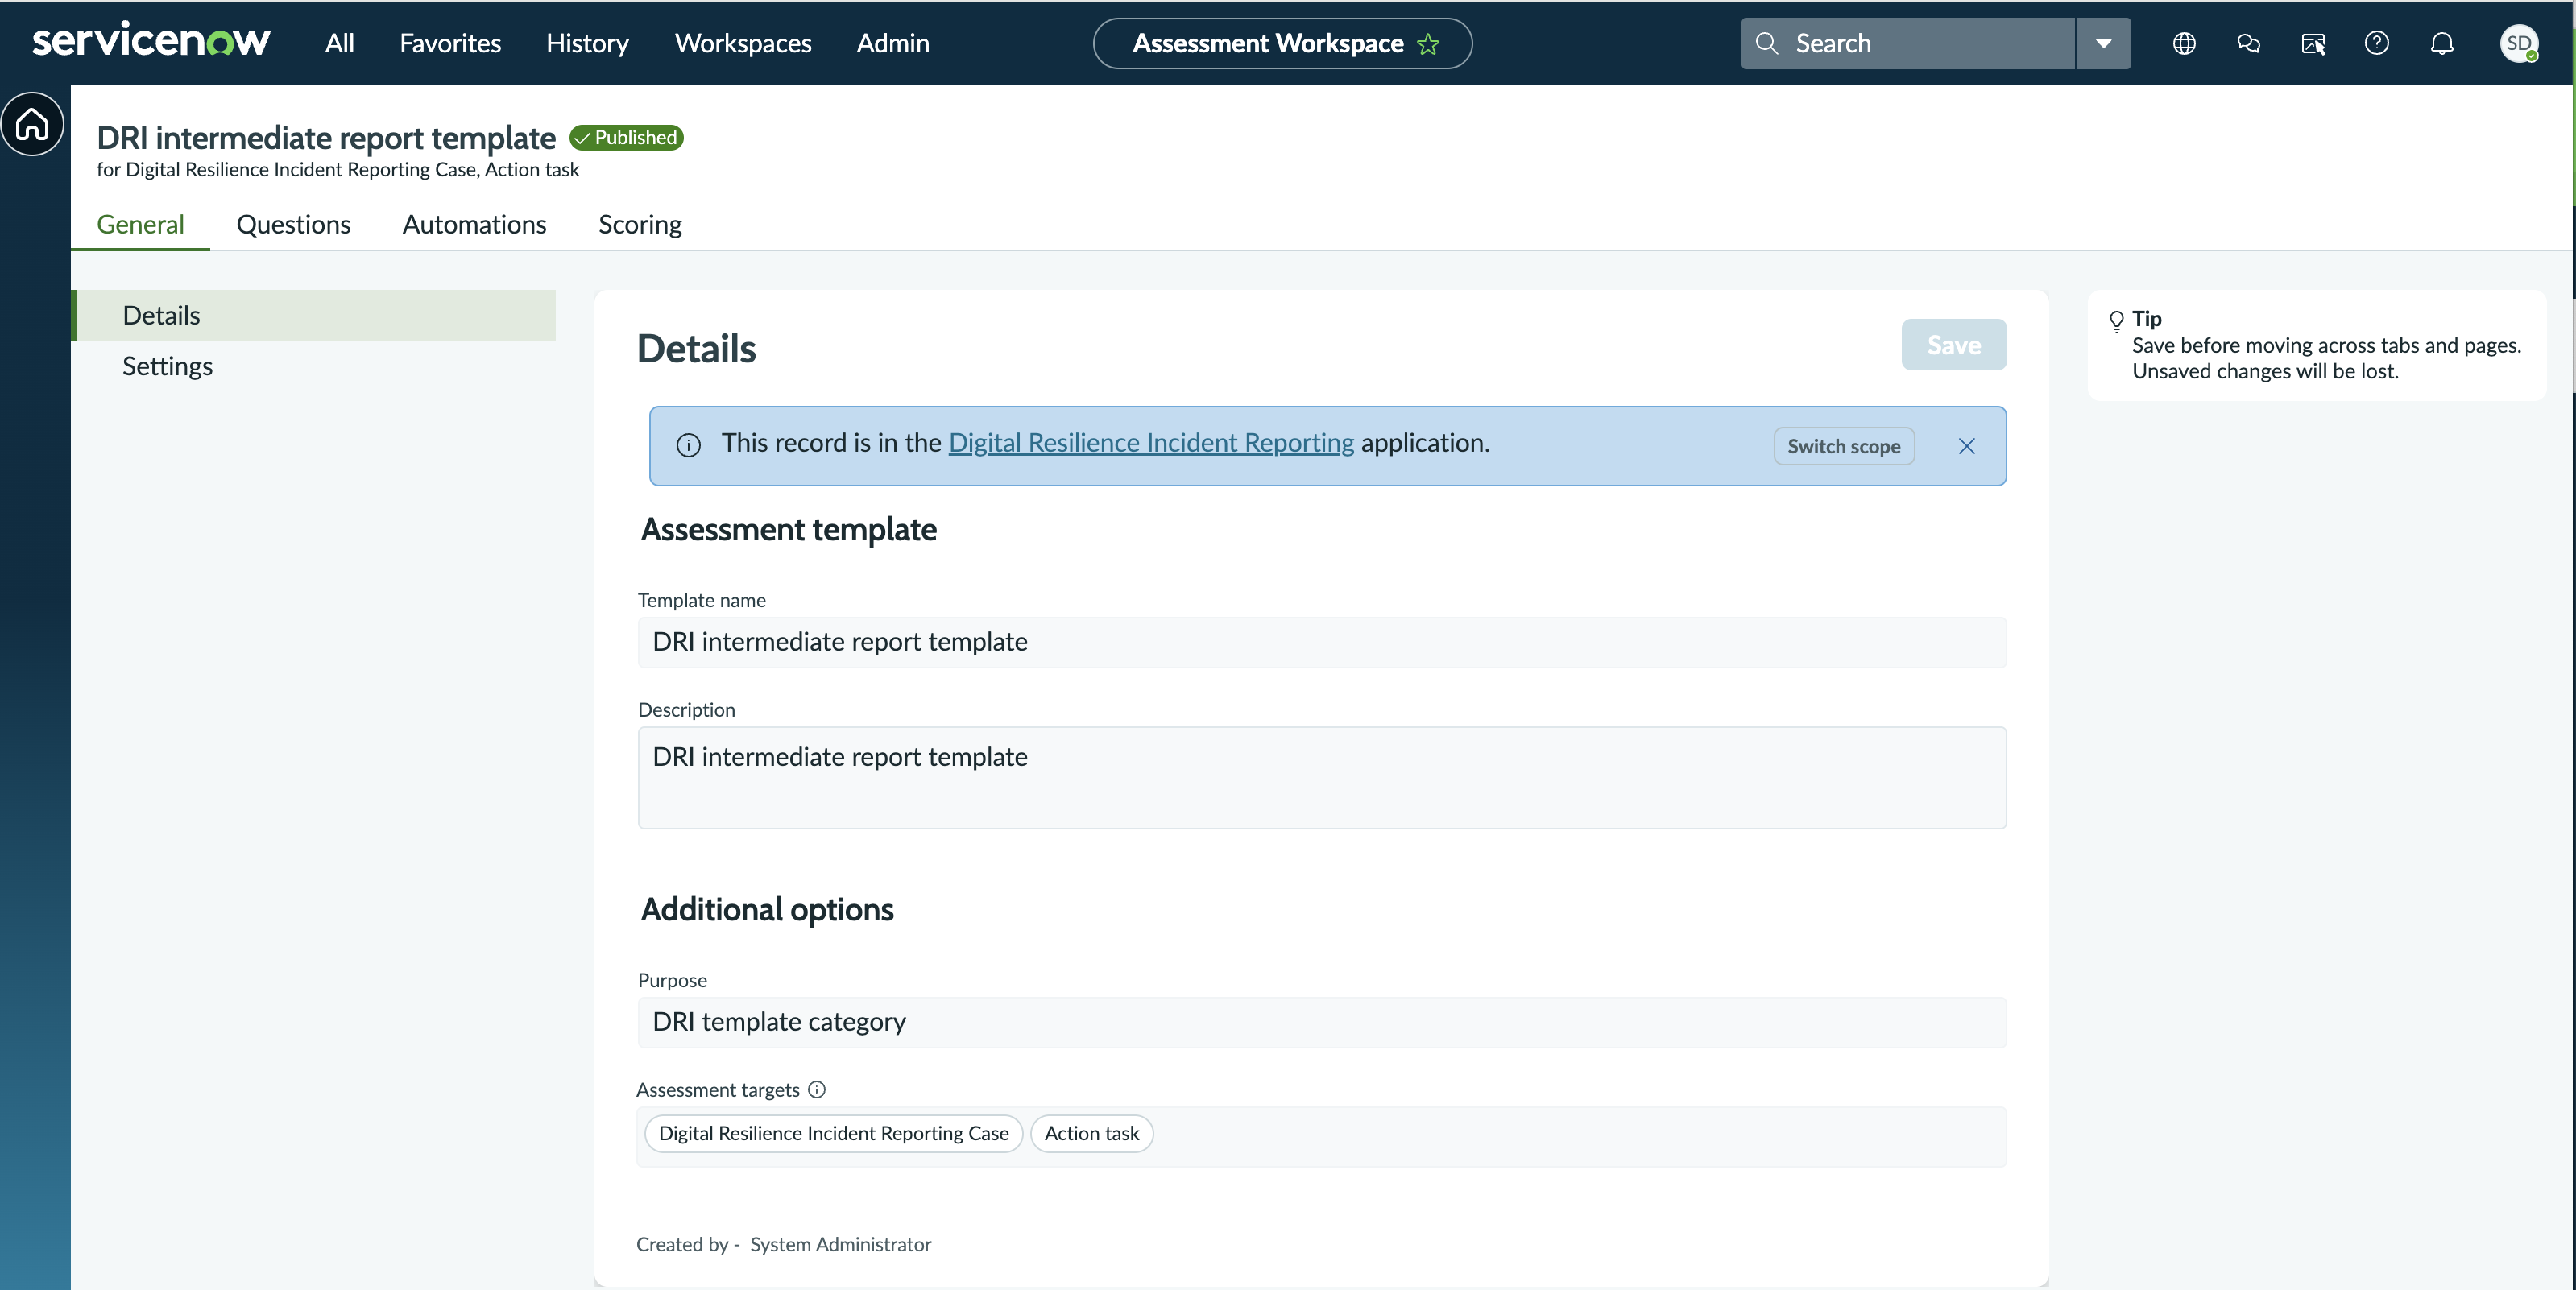Expand the search options dropdown arrow
Image resolution: width=2576 pixels, height=1290 pixels.
(x=2103, y=43)
